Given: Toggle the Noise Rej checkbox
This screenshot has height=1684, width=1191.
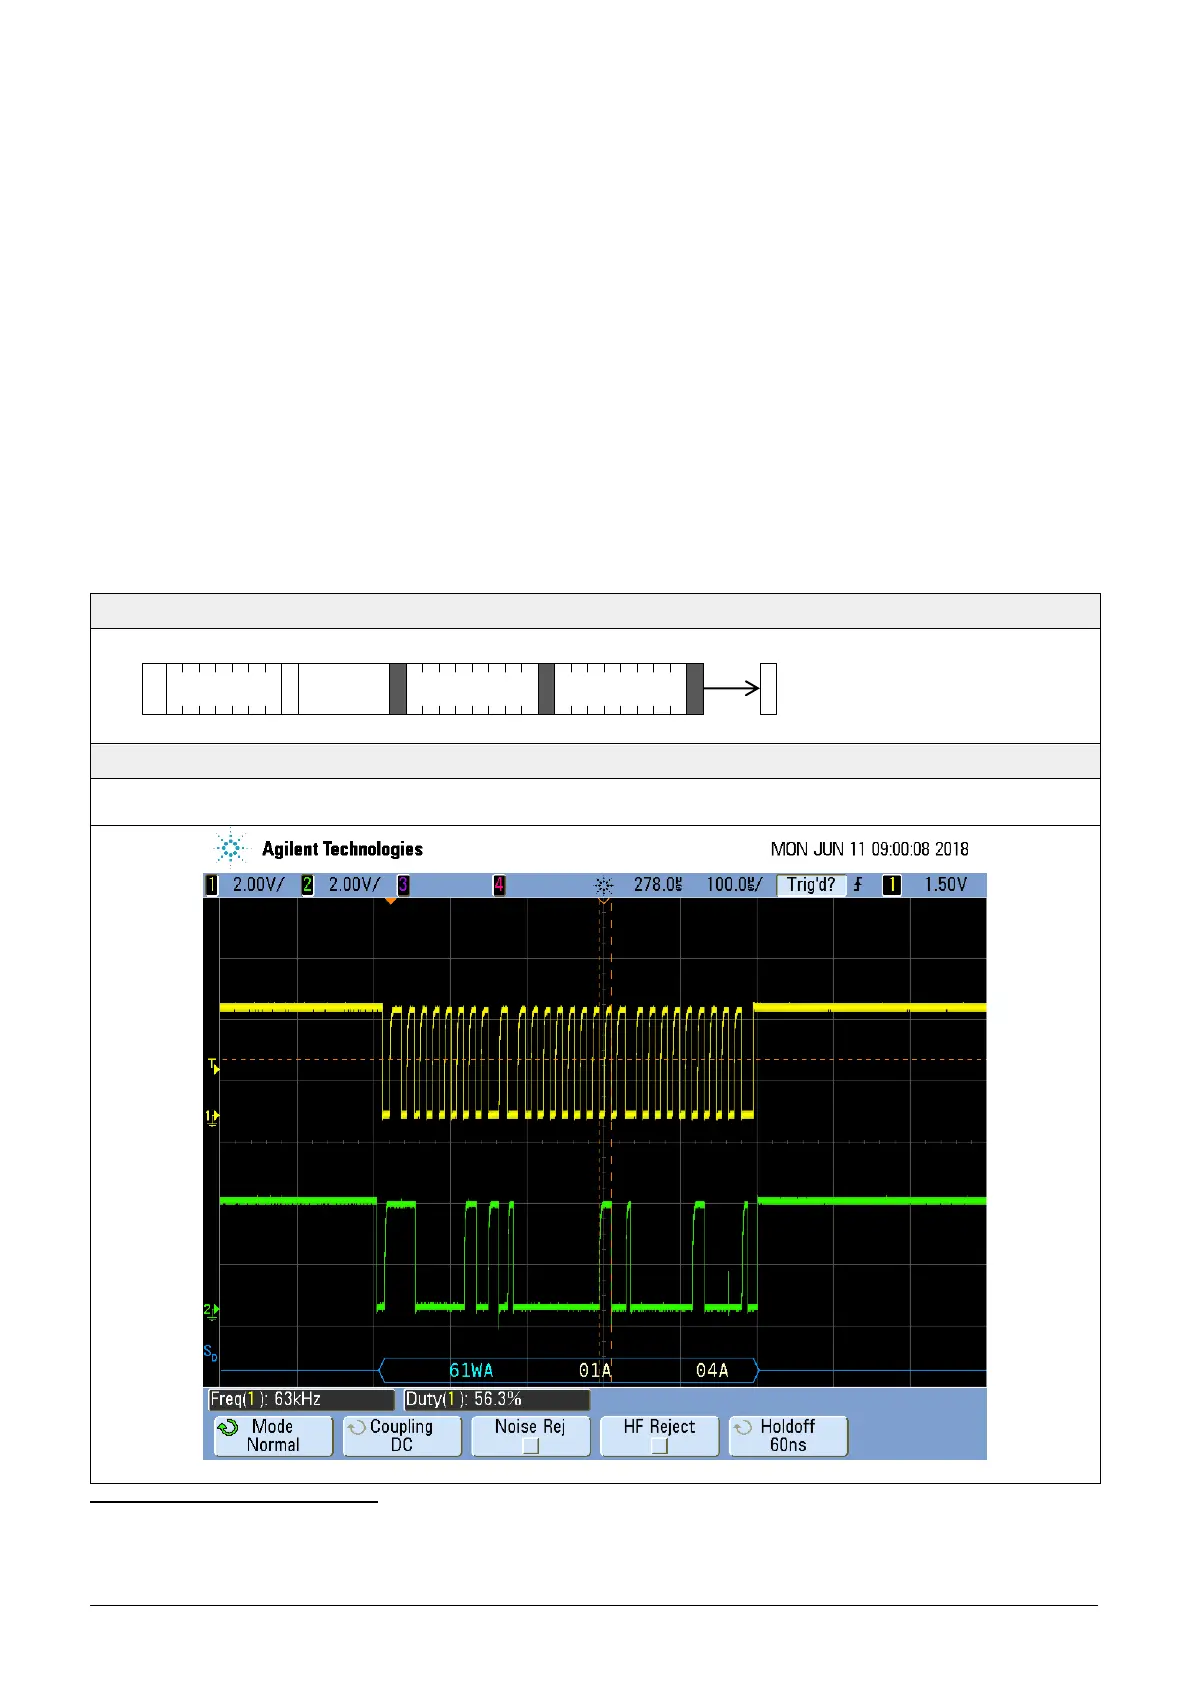Looking at the screenshot, I should (531, 1446).
